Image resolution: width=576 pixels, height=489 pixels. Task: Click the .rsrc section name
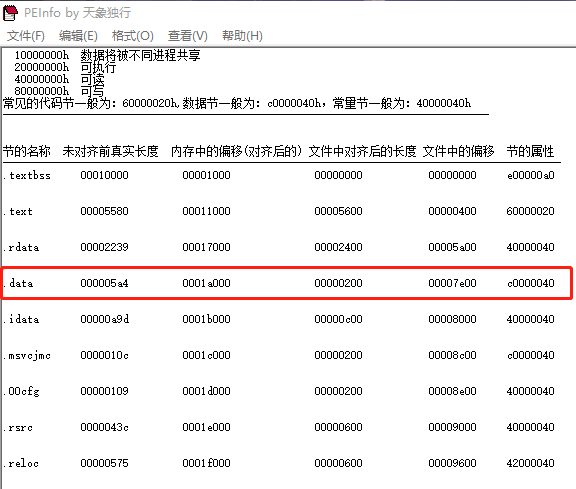pyautogui.click(x=18, y=427)
